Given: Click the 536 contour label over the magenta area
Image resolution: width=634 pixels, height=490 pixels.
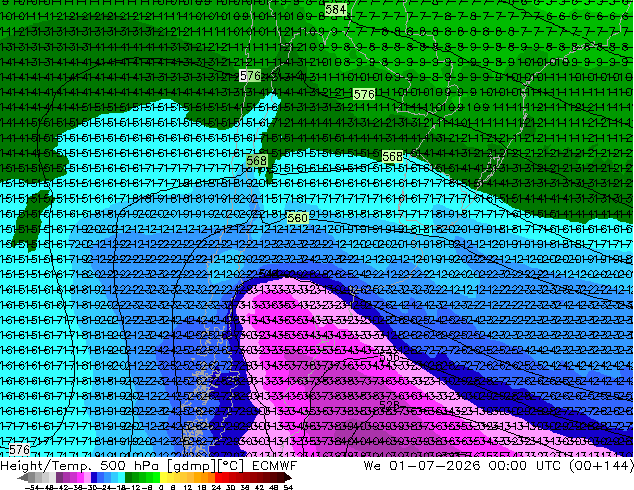Looking at the screenshot, I should click(x=389, y=357).
